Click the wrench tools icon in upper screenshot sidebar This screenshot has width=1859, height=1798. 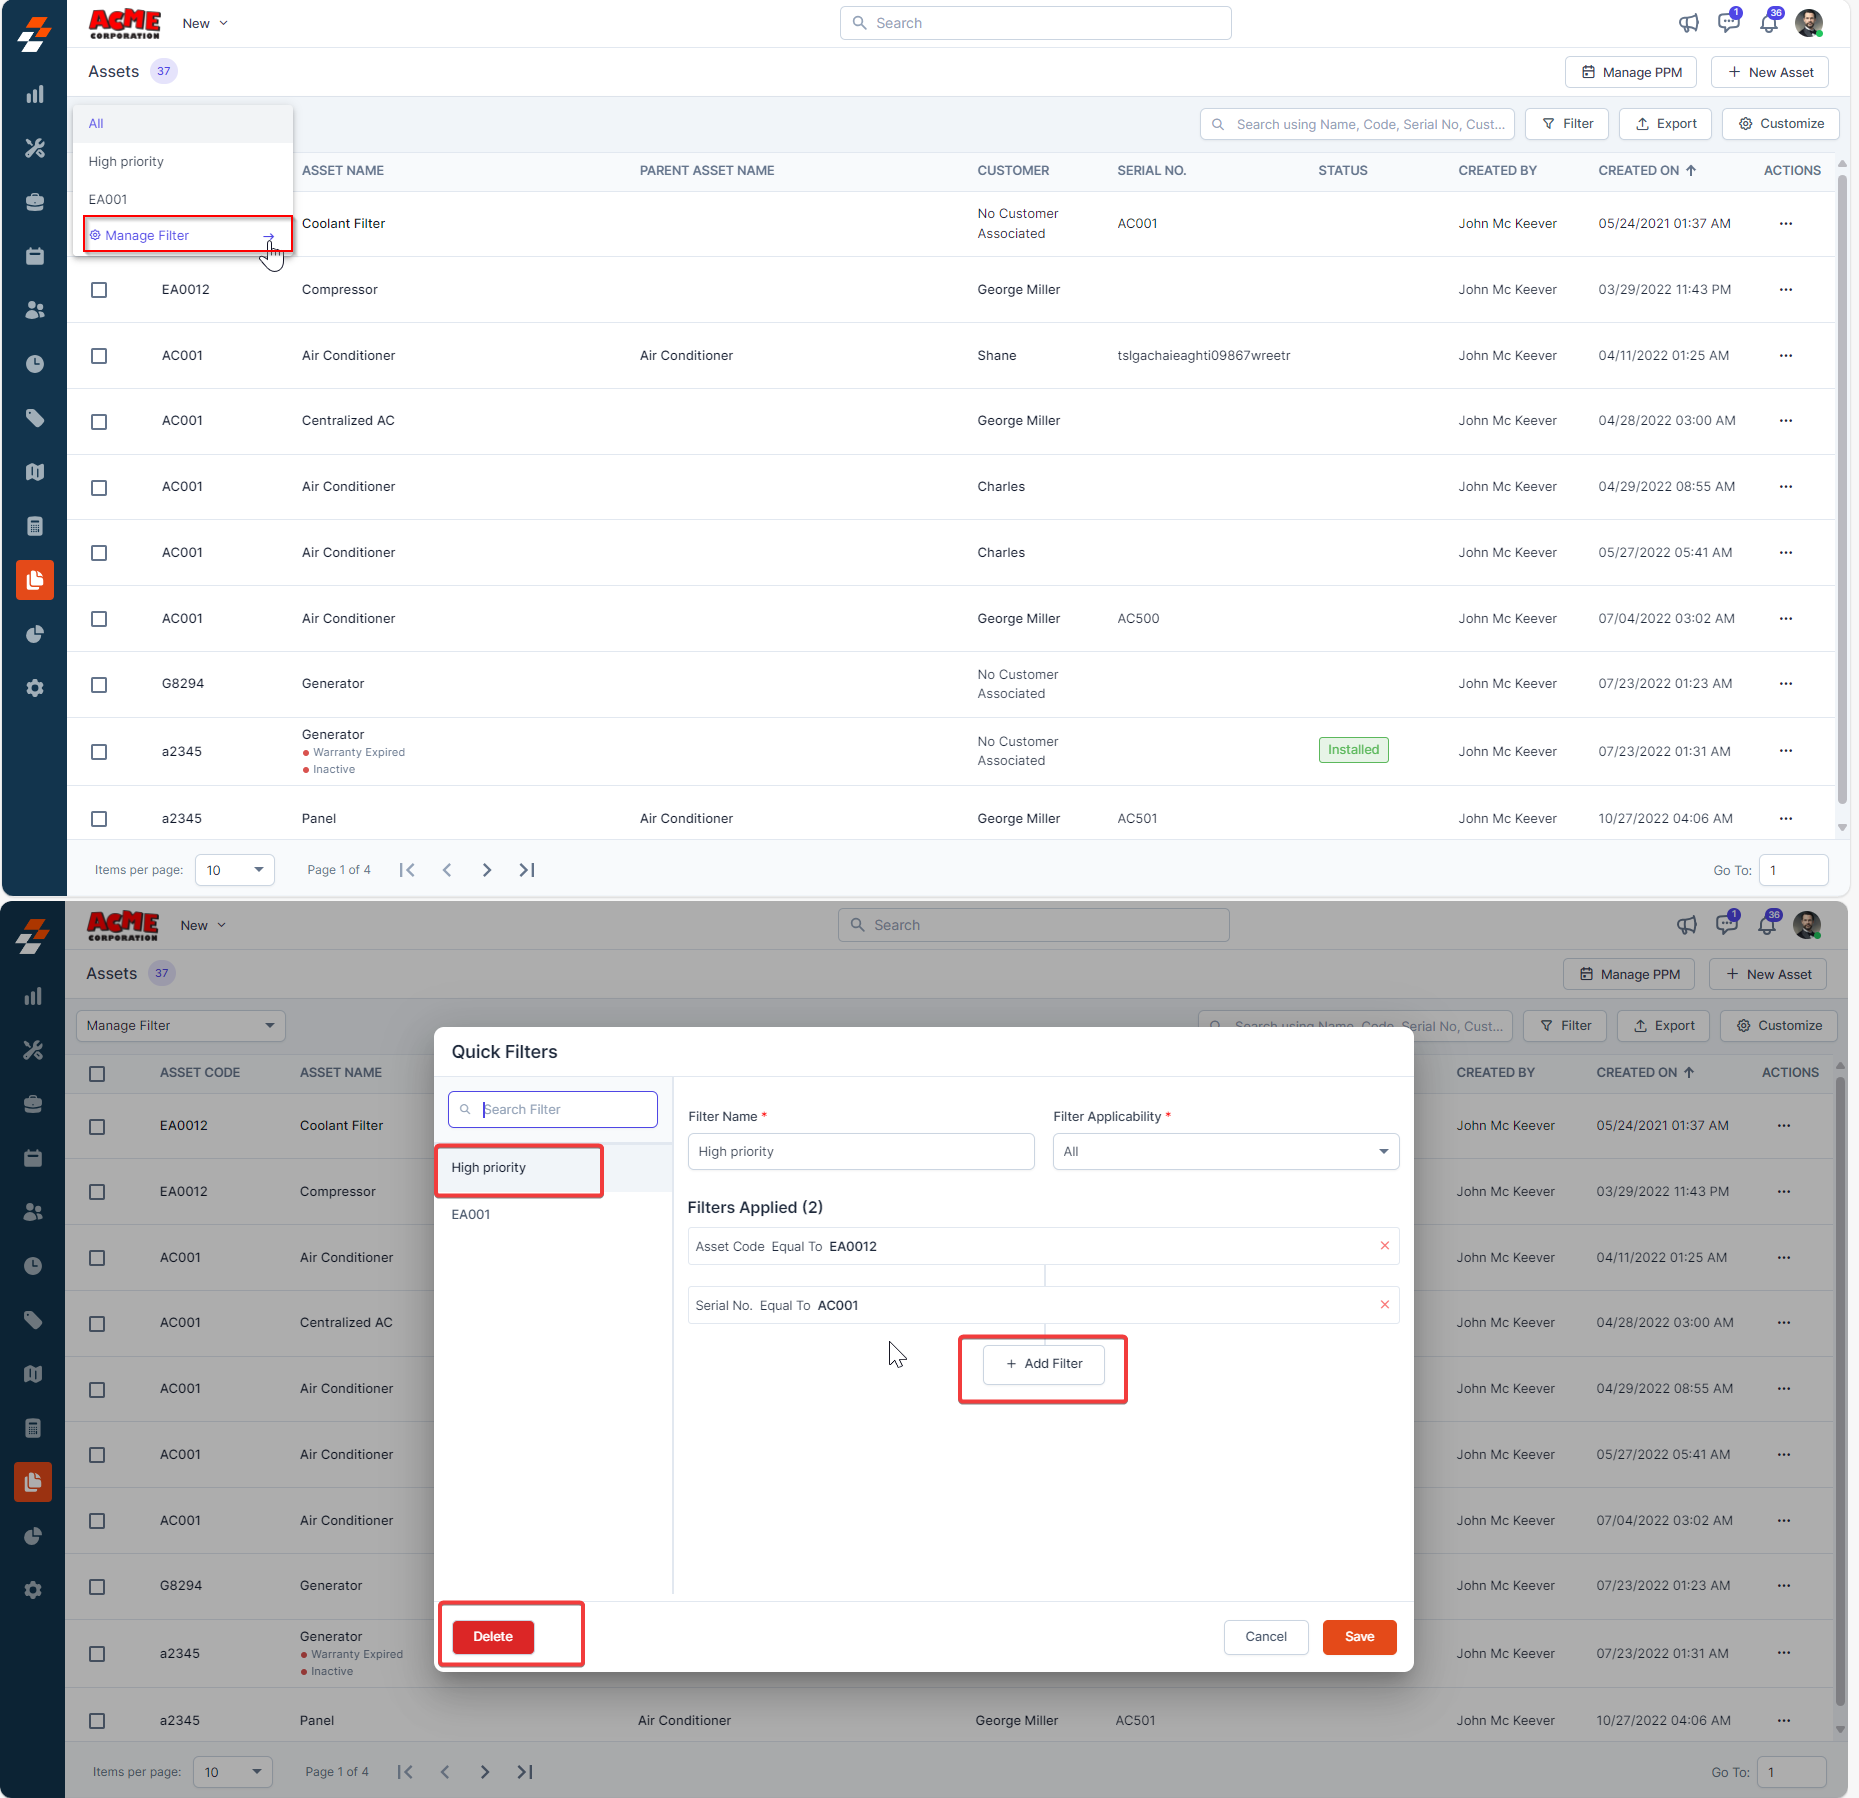click(x=35, y=148)
